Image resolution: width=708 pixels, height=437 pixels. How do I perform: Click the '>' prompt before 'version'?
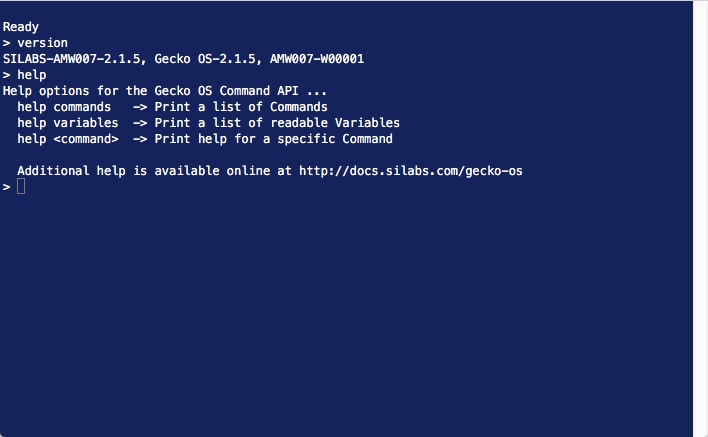(x=7, y=43)
